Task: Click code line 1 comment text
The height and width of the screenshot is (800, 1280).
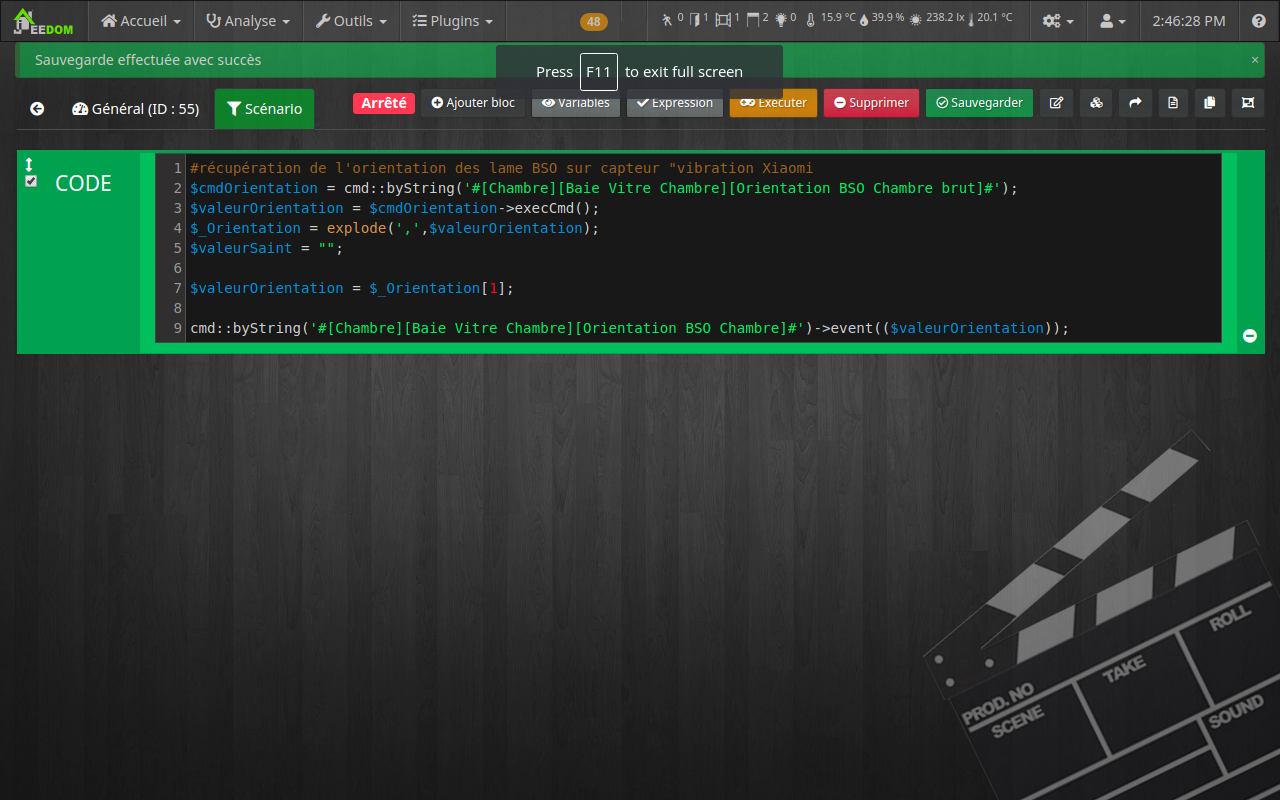Action: pos(501,168)
